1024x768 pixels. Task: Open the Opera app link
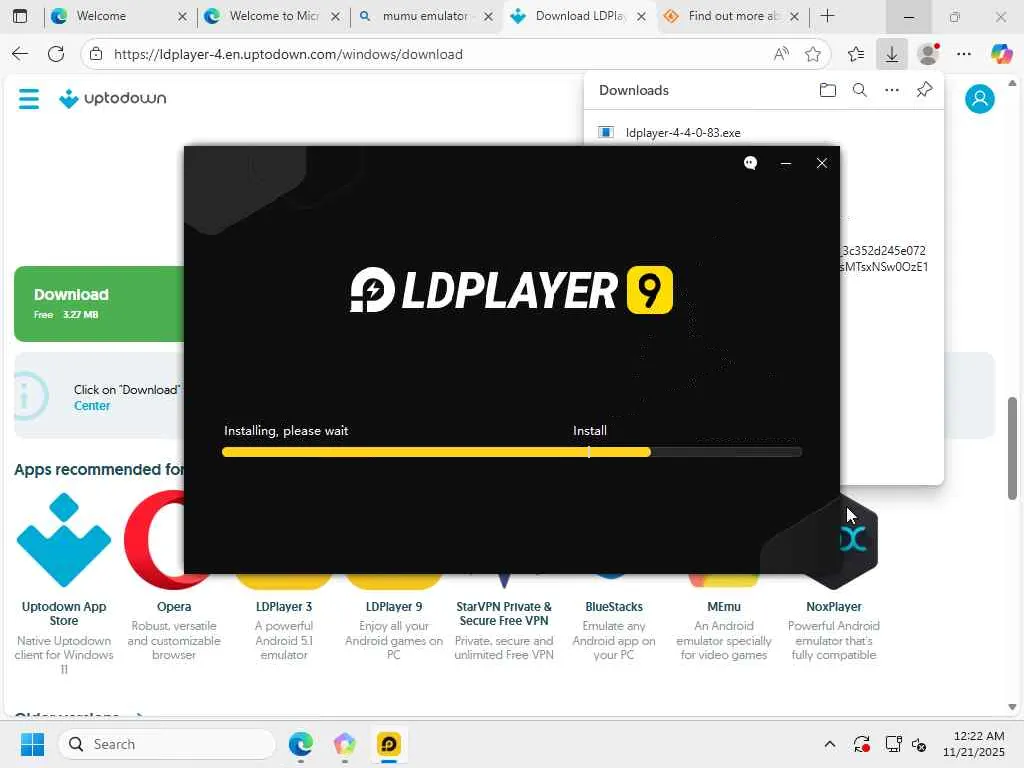coord(174,607)
